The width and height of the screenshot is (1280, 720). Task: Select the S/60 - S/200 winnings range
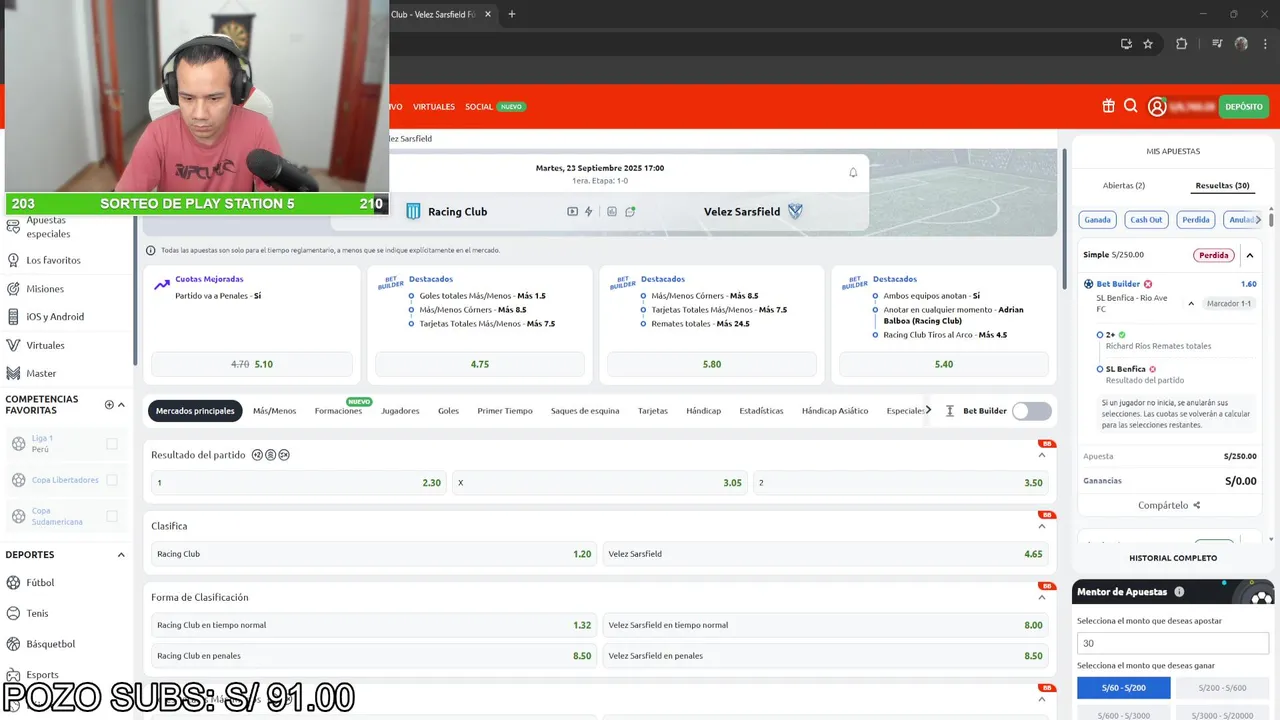pyautogui.click(x=1123, y=688)
